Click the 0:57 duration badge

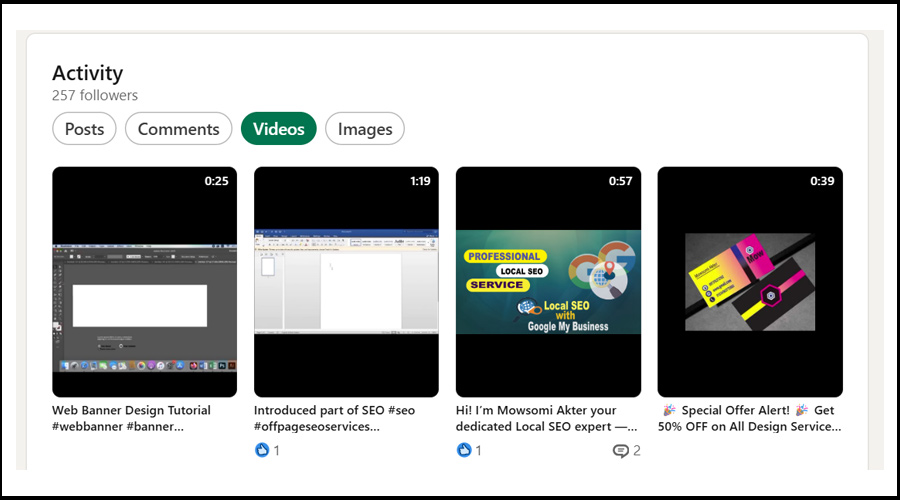coord(620,181)
